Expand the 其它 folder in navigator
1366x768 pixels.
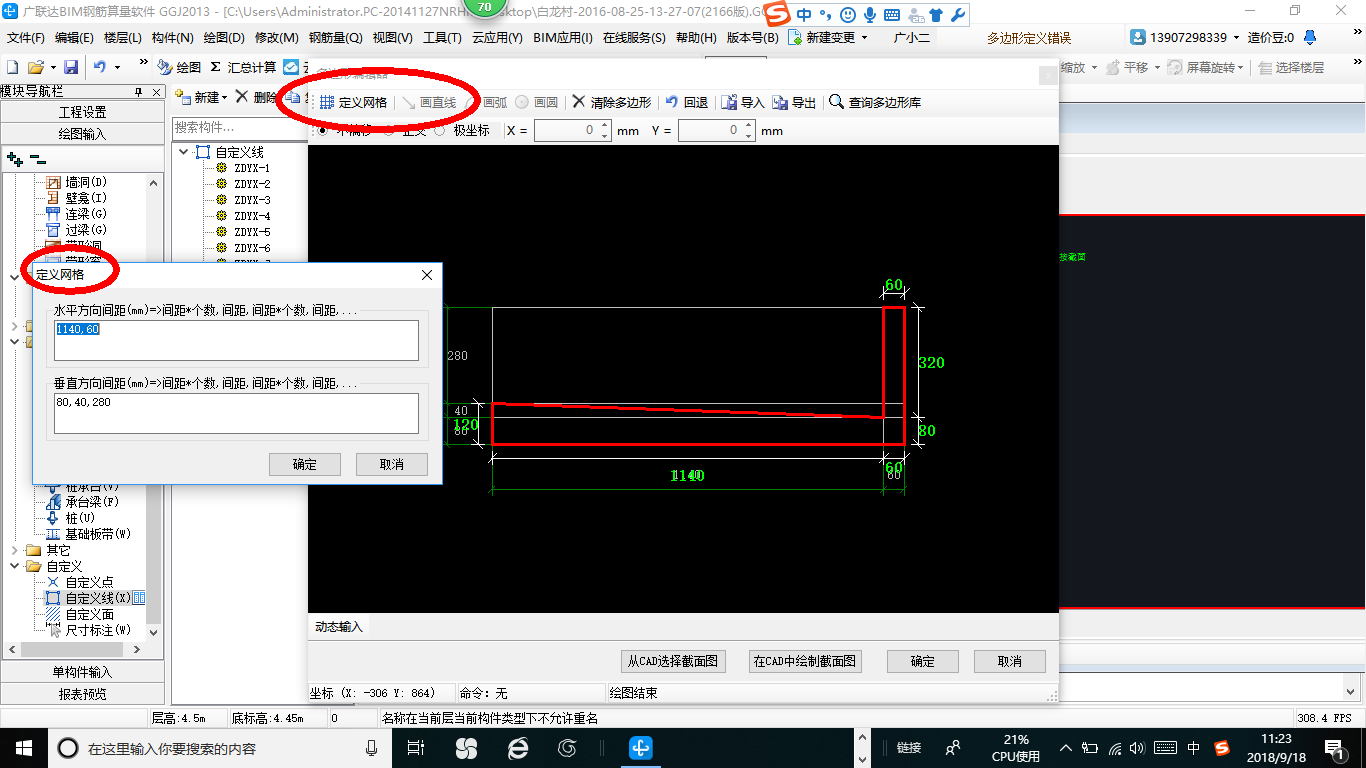[x=14, y=550]
